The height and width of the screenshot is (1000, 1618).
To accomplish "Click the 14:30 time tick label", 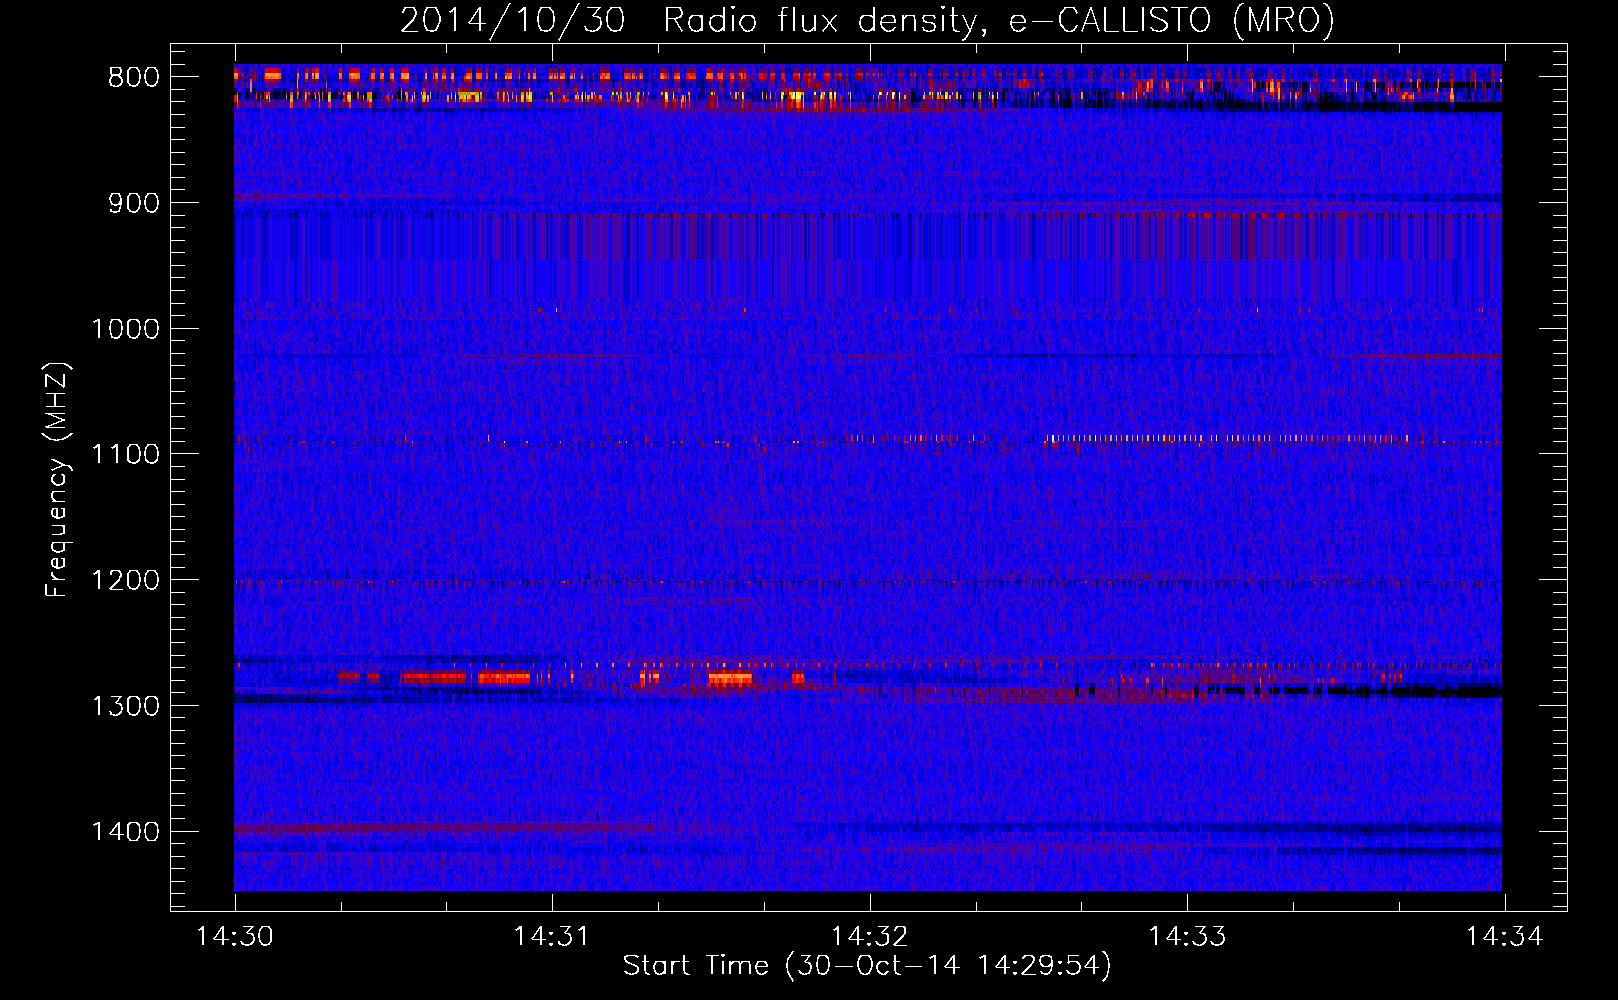I will [x=235, y=937].
